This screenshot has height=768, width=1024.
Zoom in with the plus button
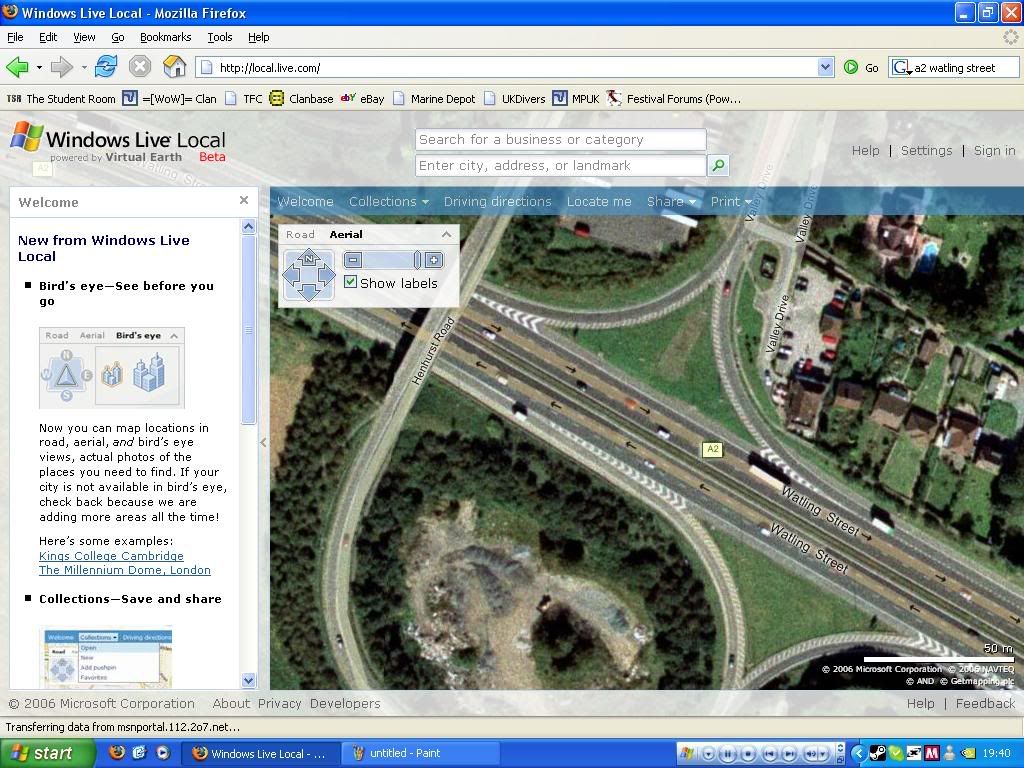[434, 260]
